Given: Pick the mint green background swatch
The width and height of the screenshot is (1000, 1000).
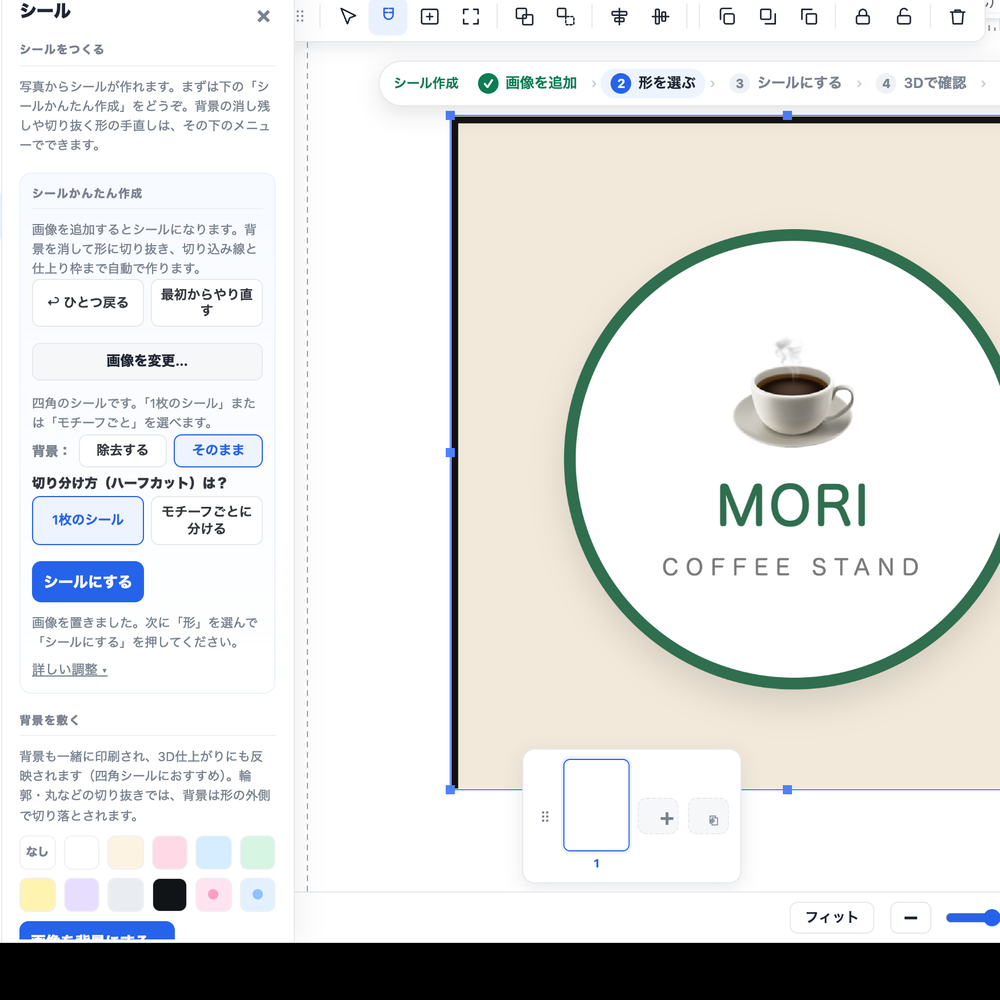Looking at the screenshot, I should coord(258,852).
